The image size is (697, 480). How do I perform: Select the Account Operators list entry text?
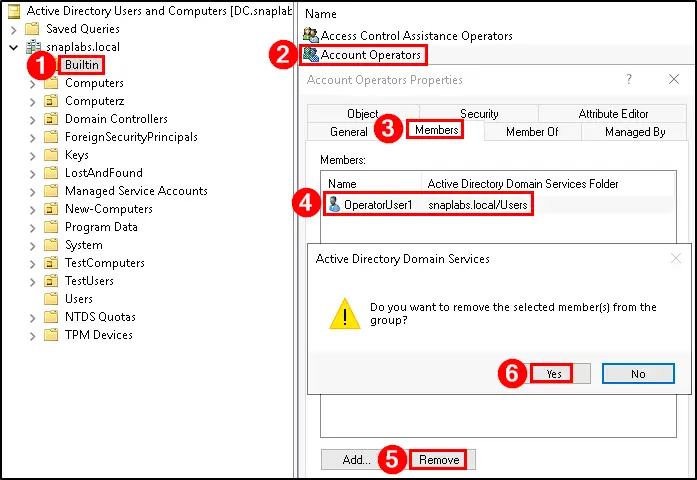[x=370, y=55]
